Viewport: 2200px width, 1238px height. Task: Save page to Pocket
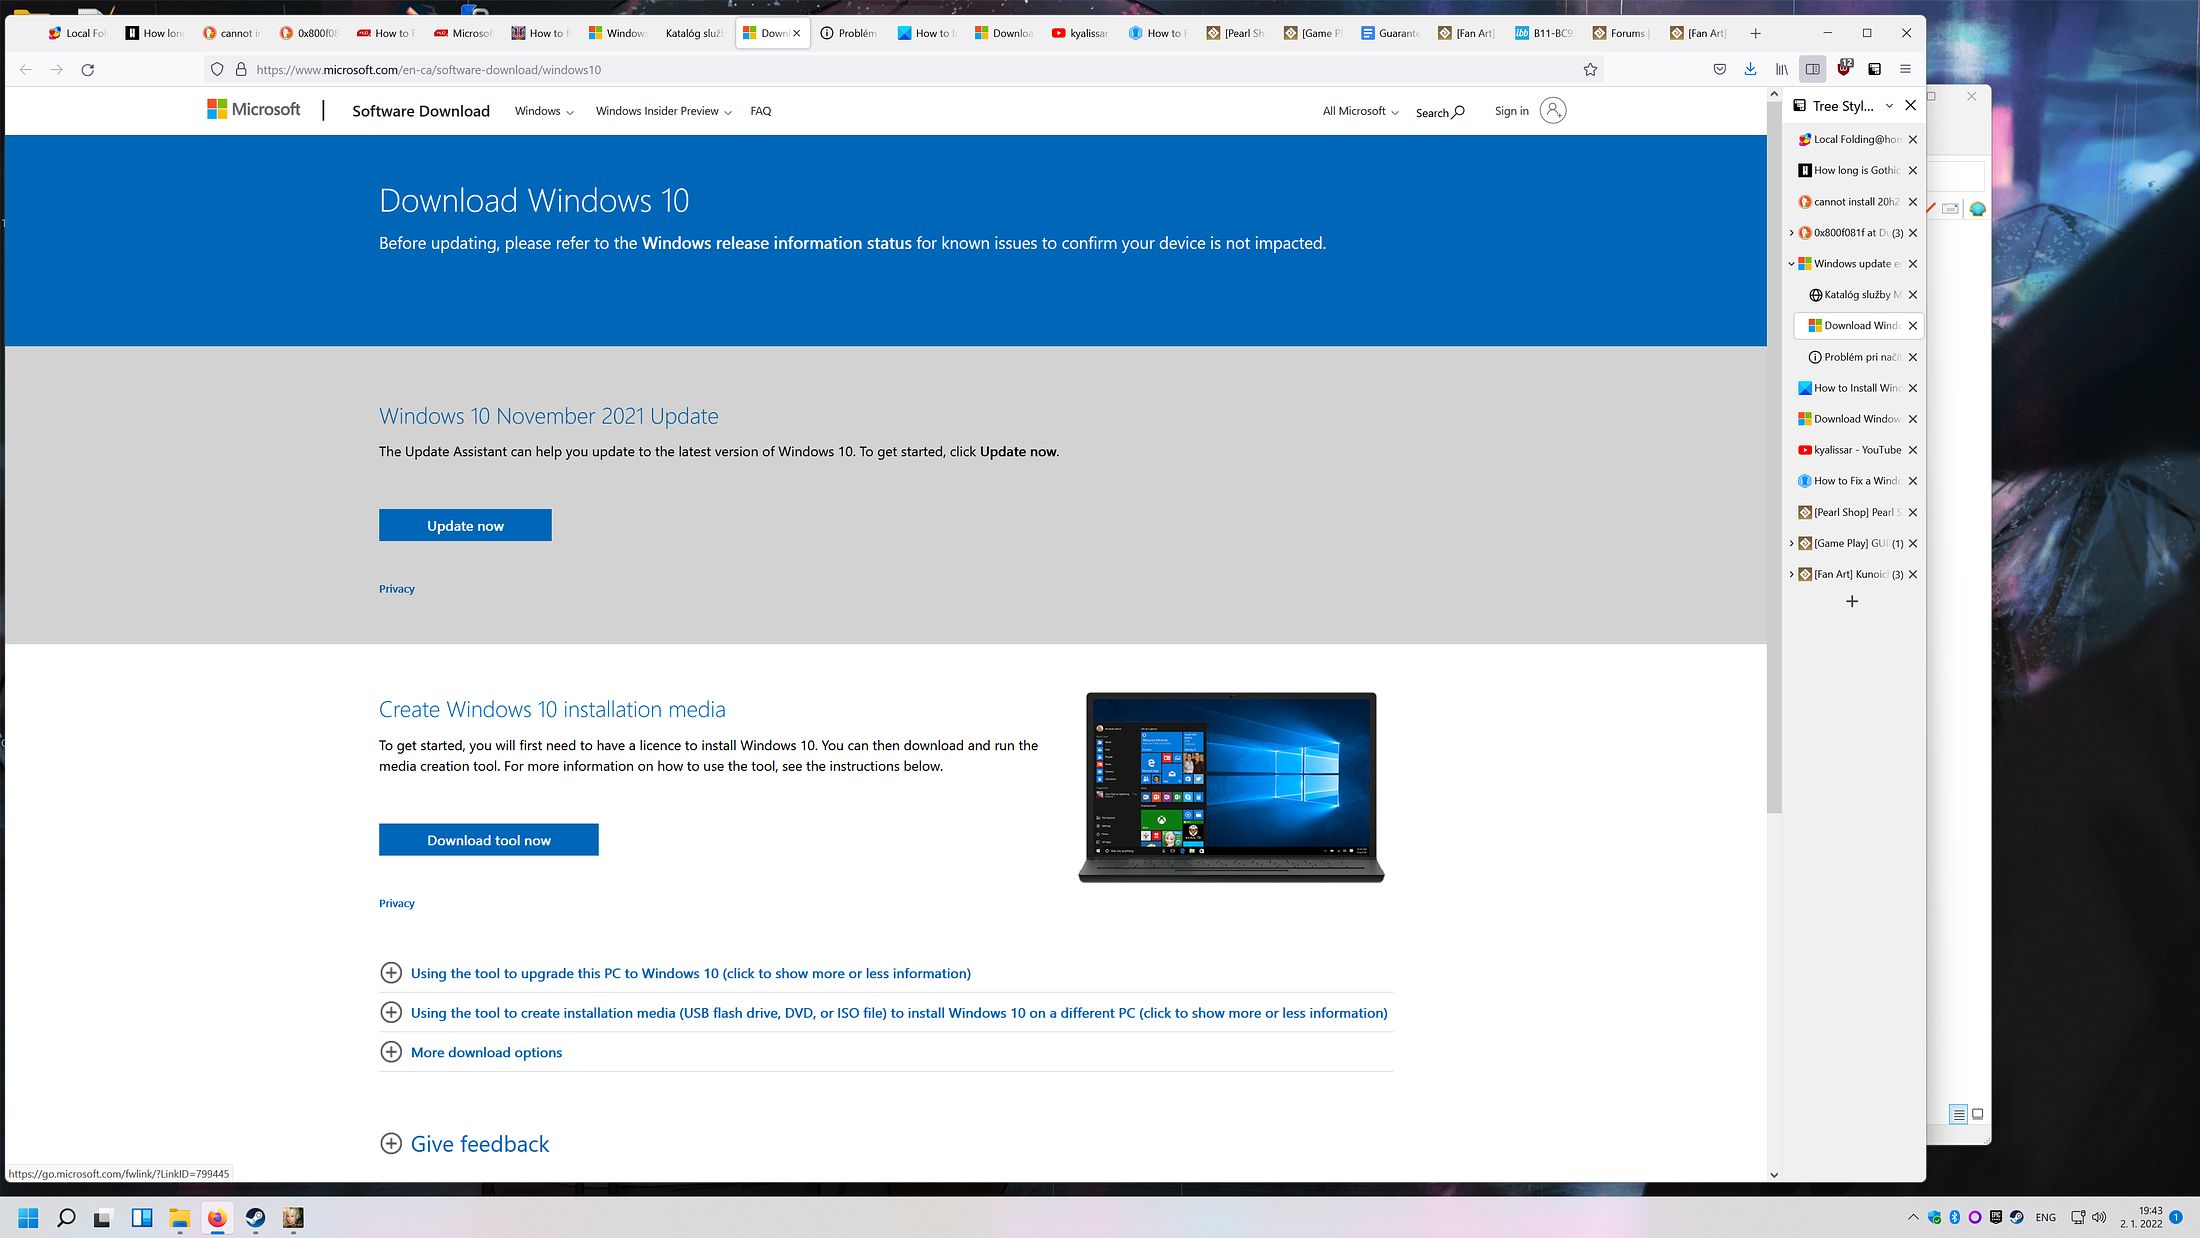tap(1720, 70)
